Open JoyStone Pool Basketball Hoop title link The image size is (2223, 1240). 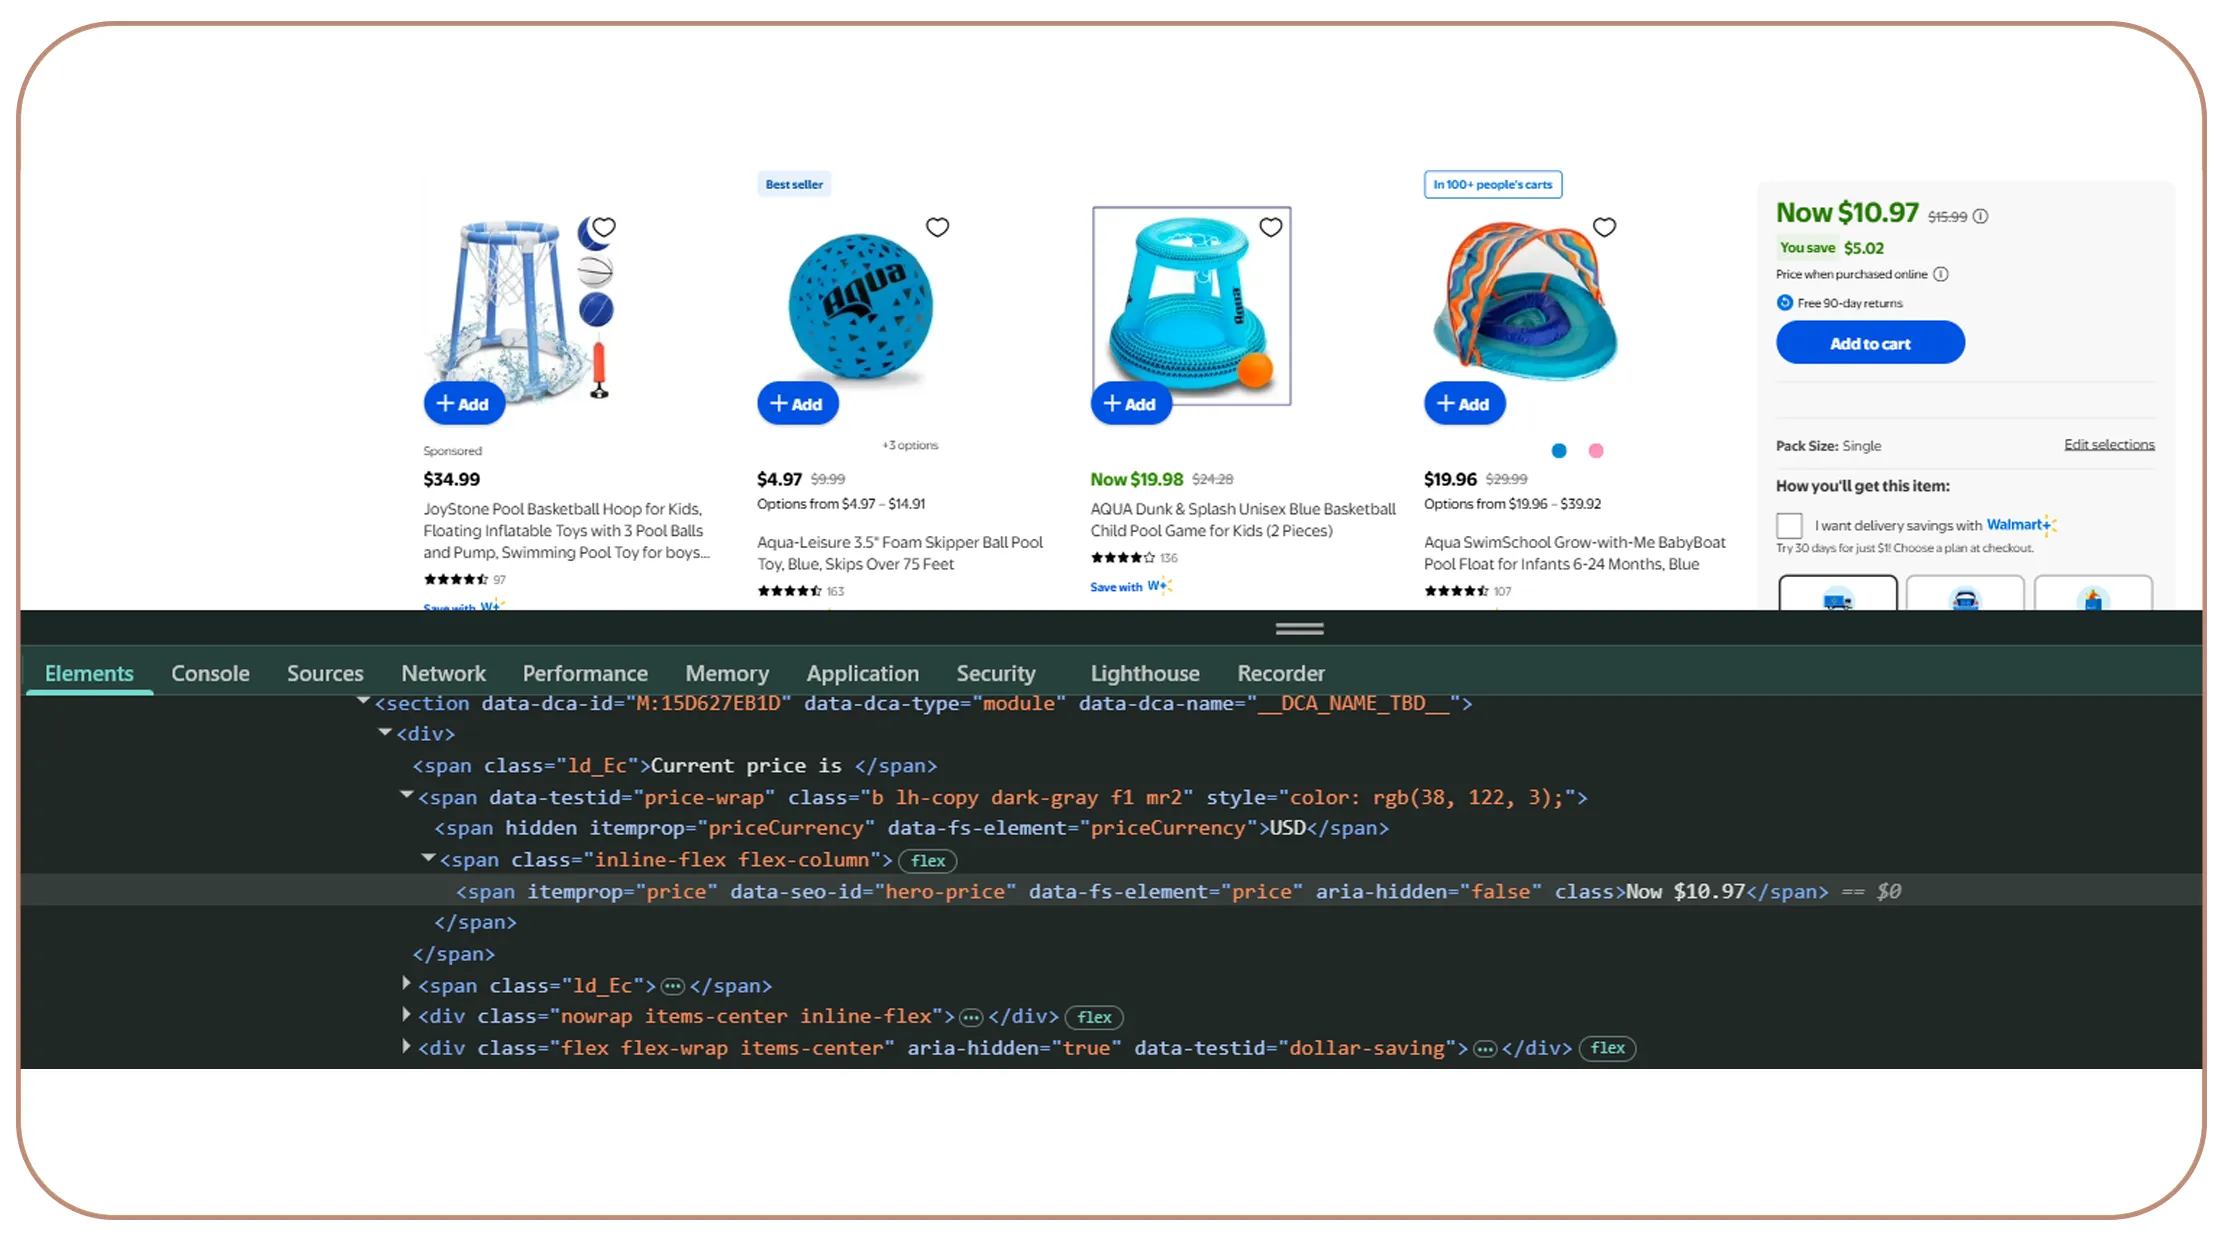[566, 531]
